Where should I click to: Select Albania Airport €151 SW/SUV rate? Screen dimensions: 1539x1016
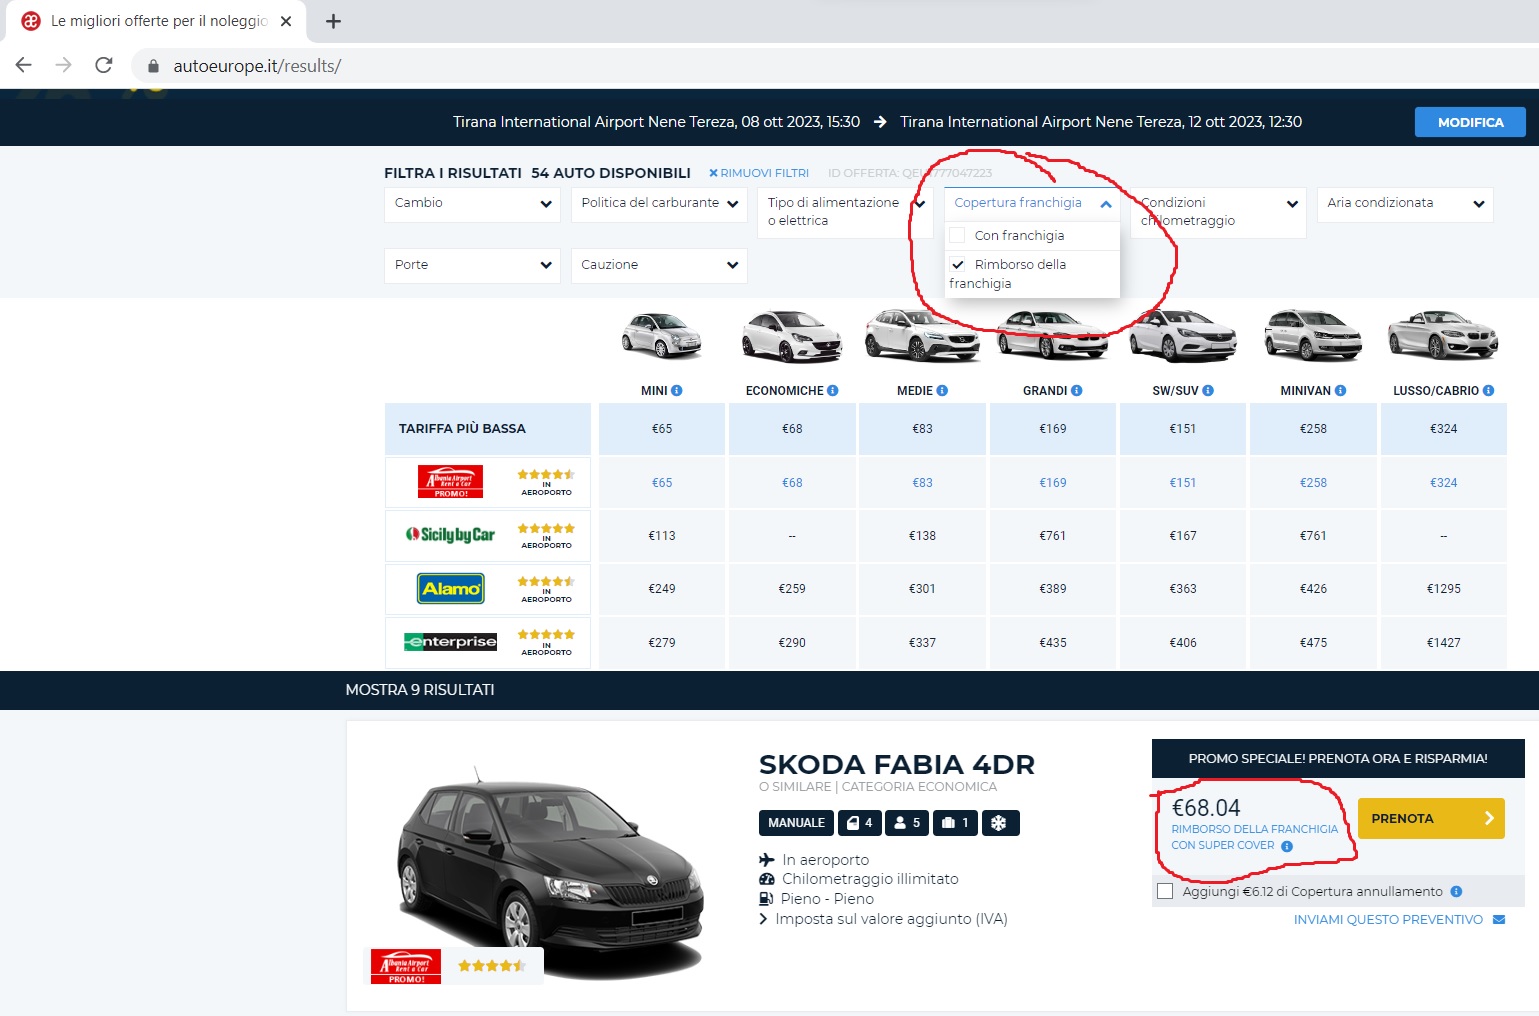(x=1183, y=482)
